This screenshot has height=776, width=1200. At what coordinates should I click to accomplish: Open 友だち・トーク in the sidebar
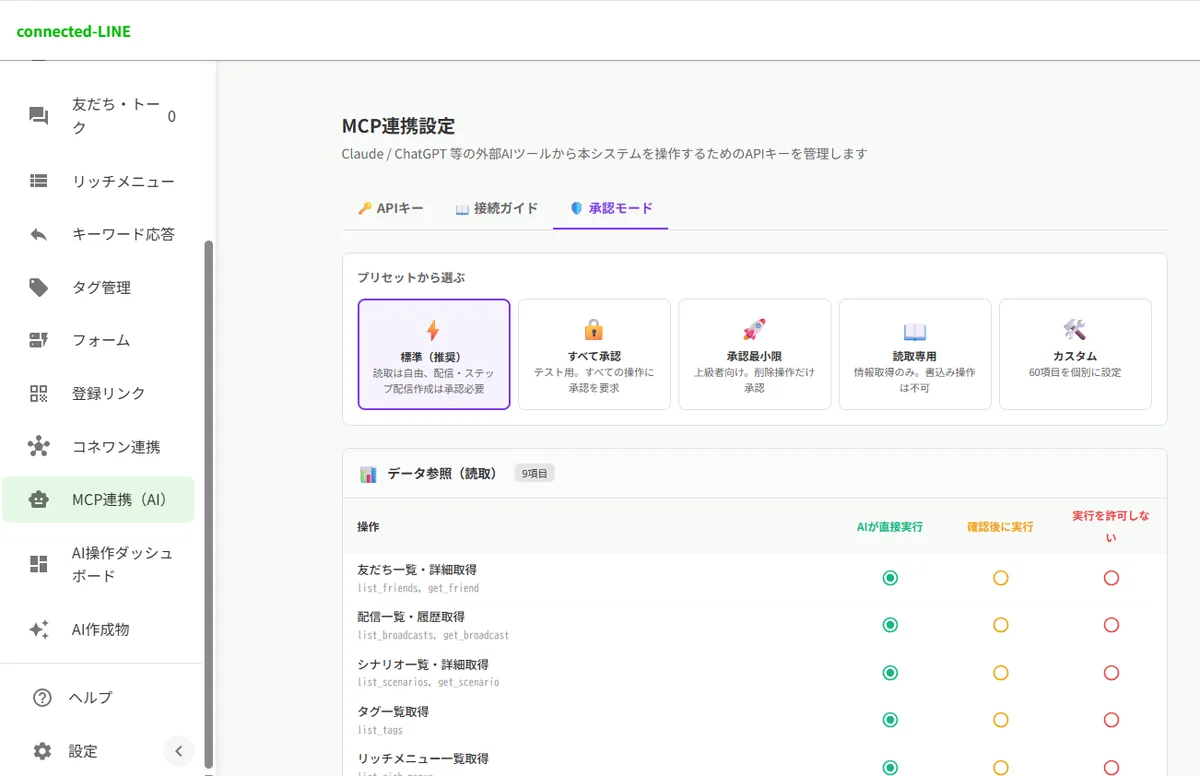[98, 116]
